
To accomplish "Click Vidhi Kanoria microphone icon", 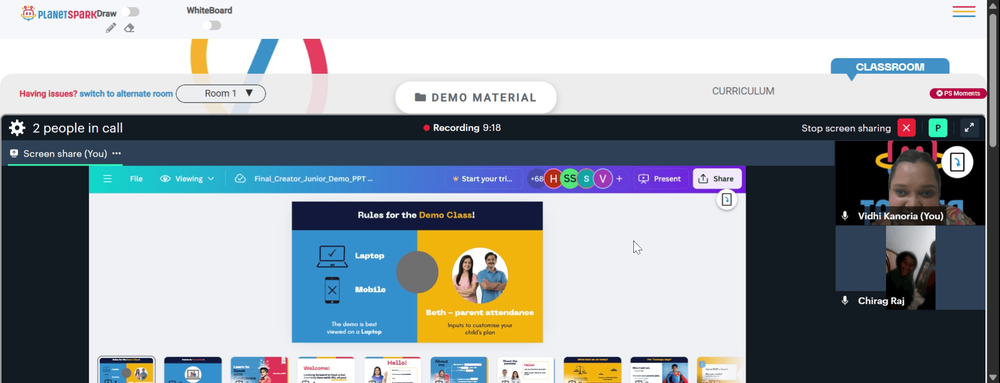I will coord(845,216).
